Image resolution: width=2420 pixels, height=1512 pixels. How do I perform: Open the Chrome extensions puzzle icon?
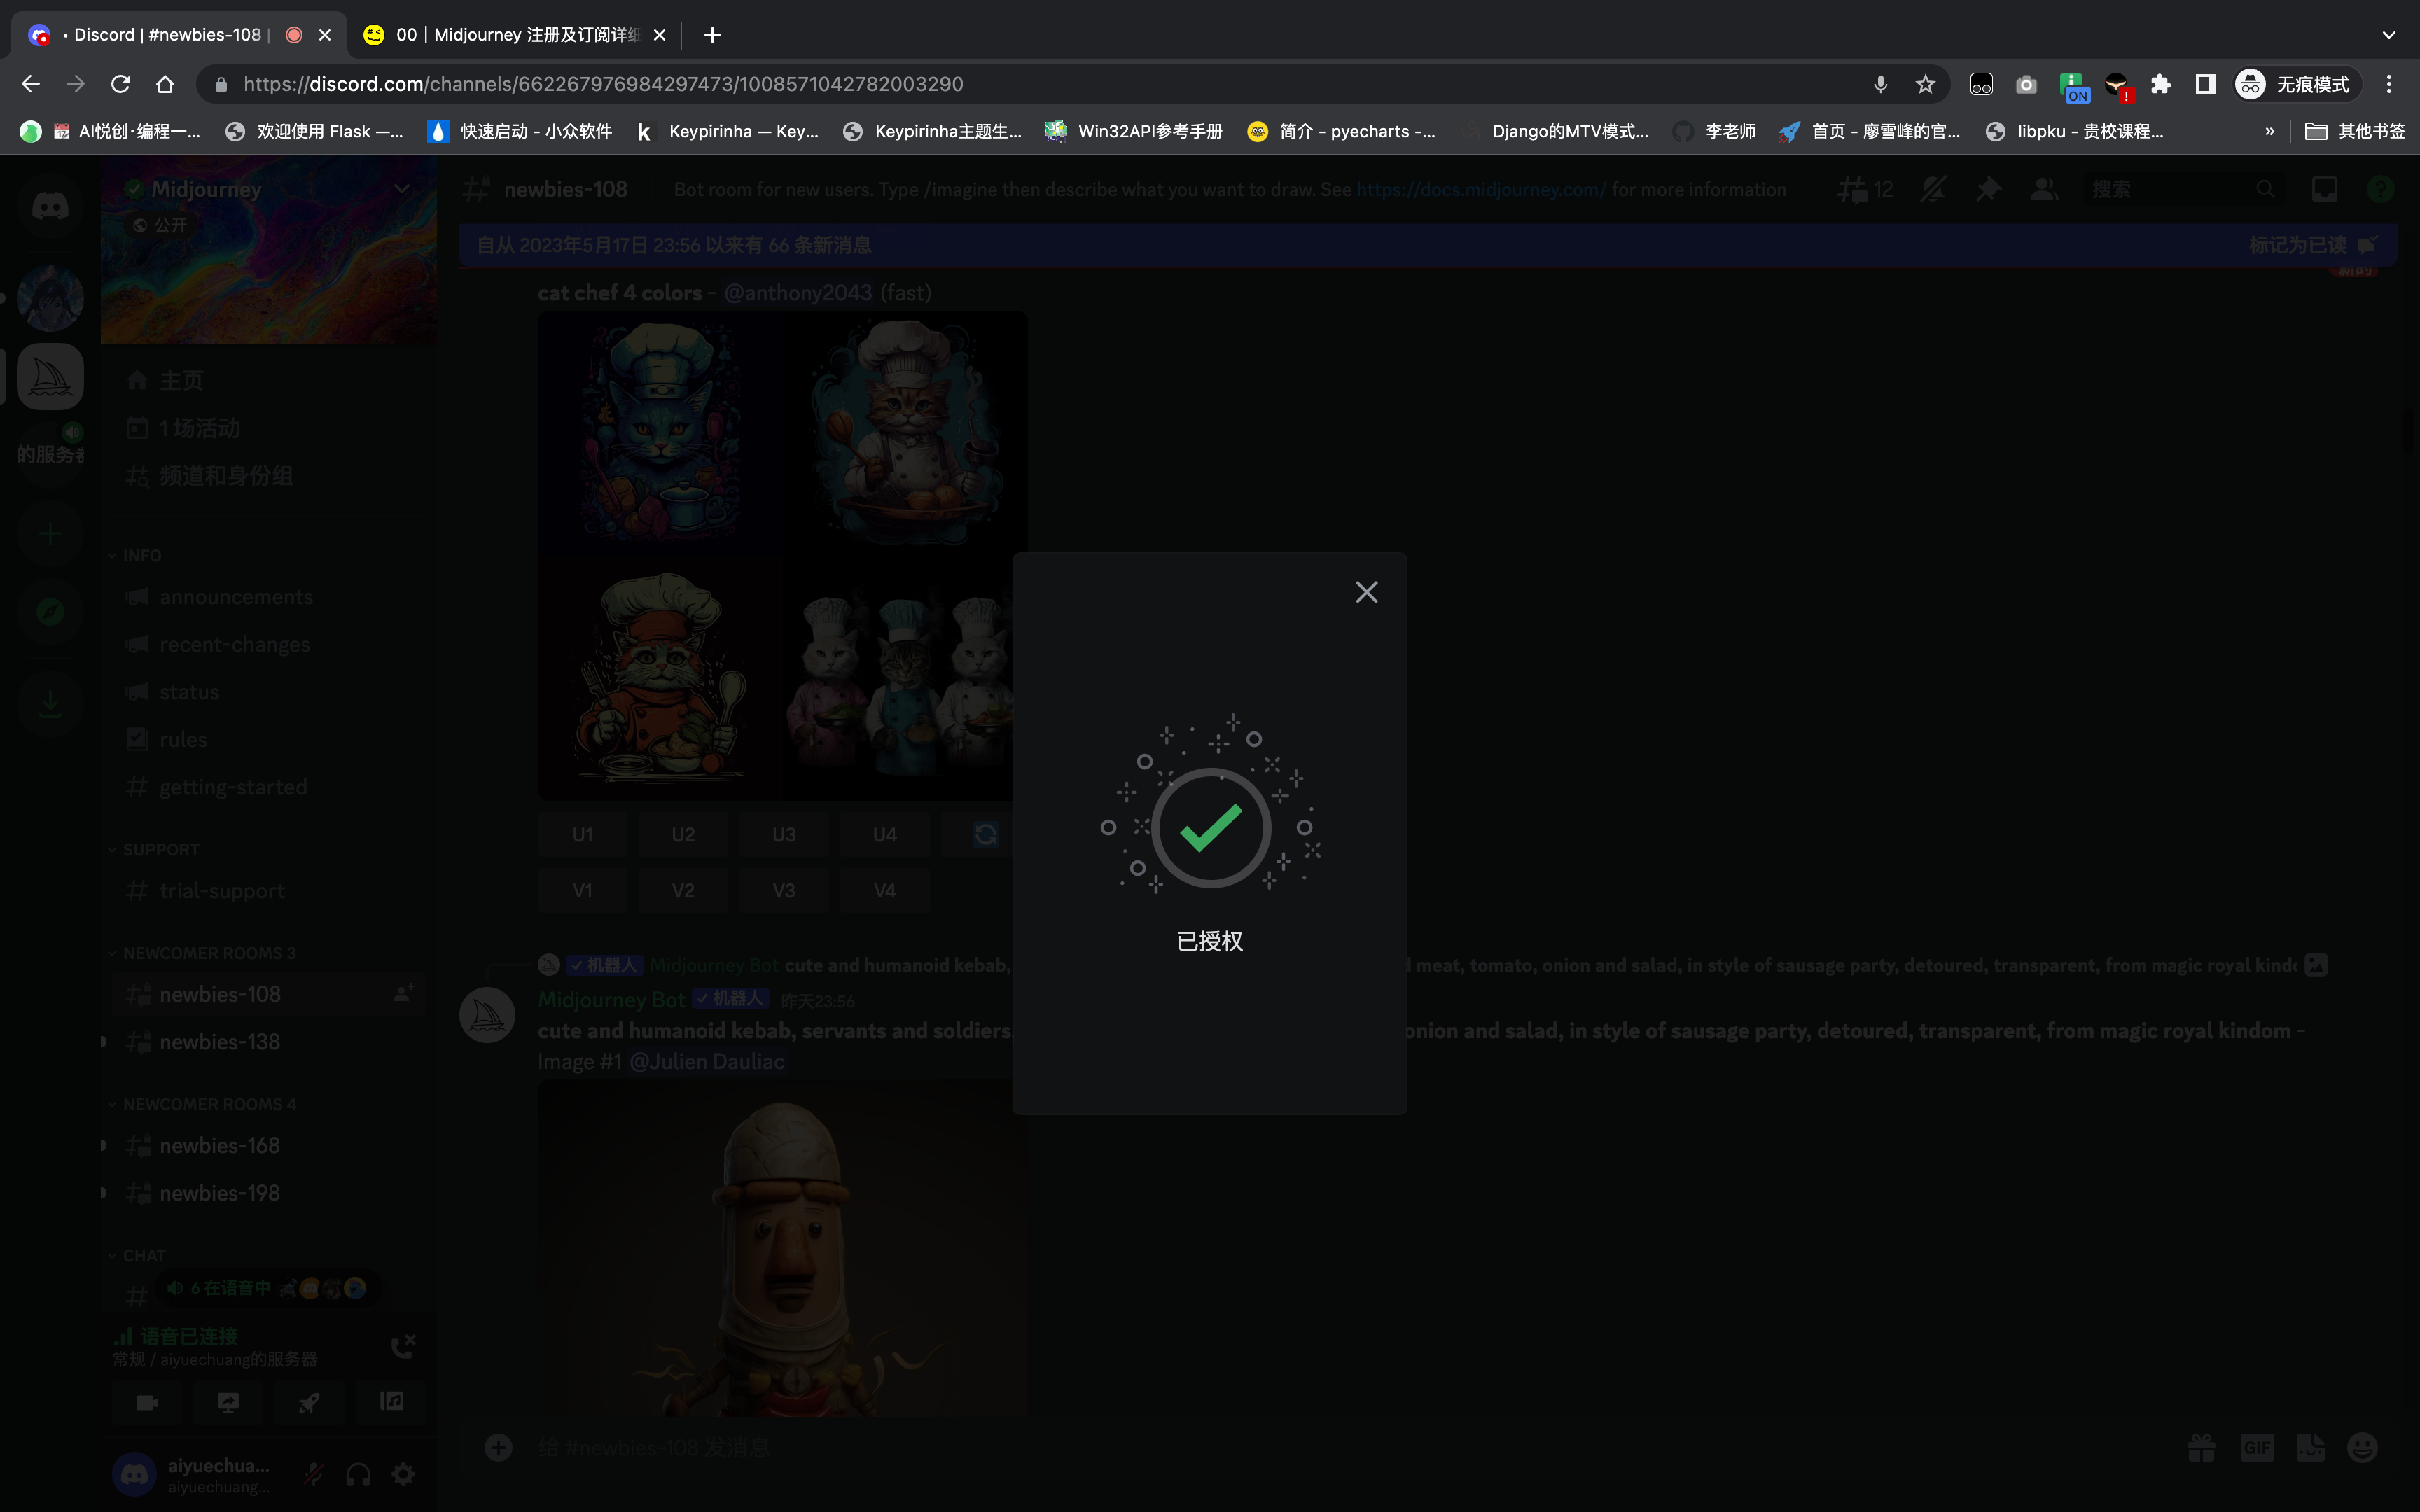click(2161, 84)
